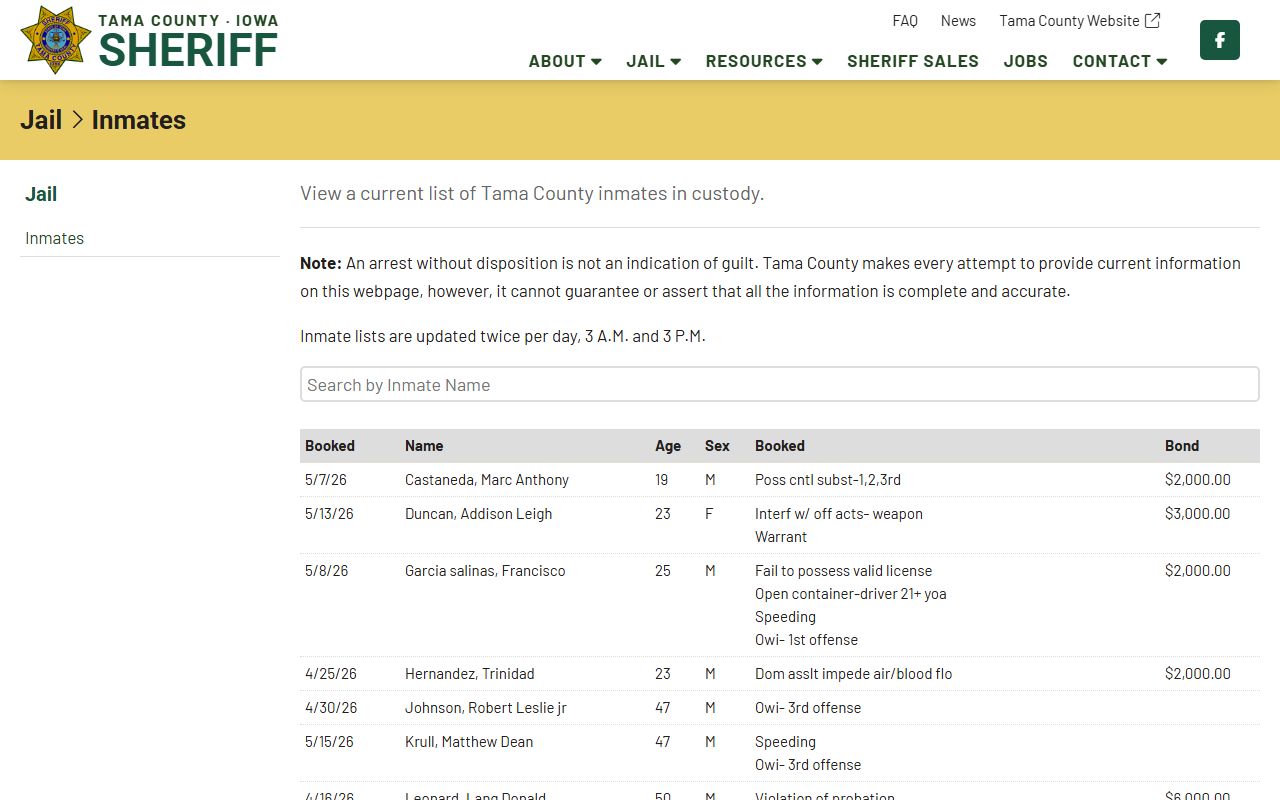Expand the Jail dropdown in the navigation bar
This screenshot has width=1280, height=800.
654,61
